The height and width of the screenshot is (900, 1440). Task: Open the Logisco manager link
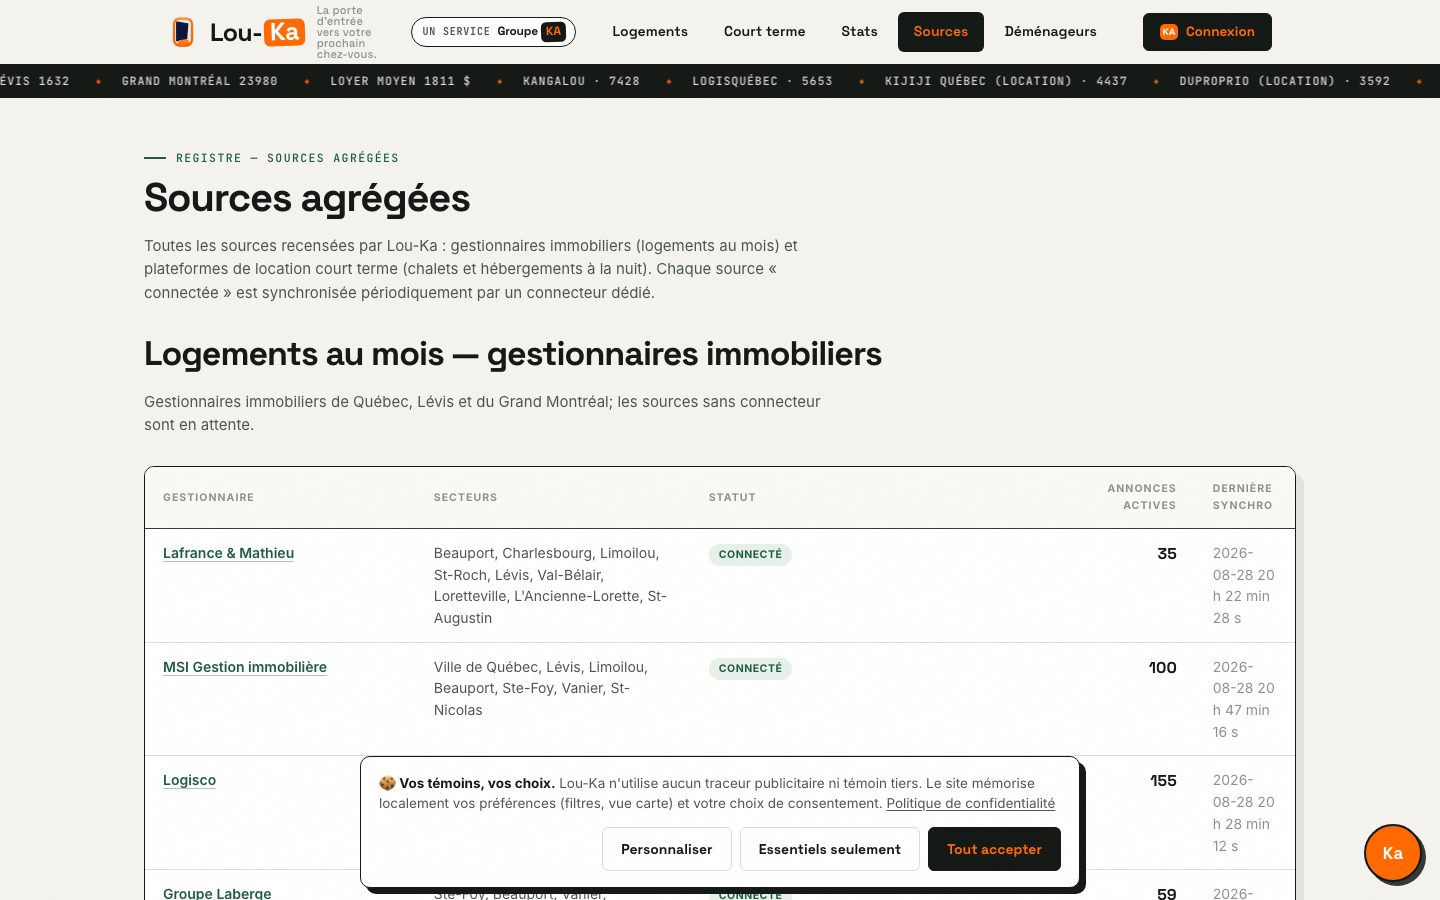189,780
